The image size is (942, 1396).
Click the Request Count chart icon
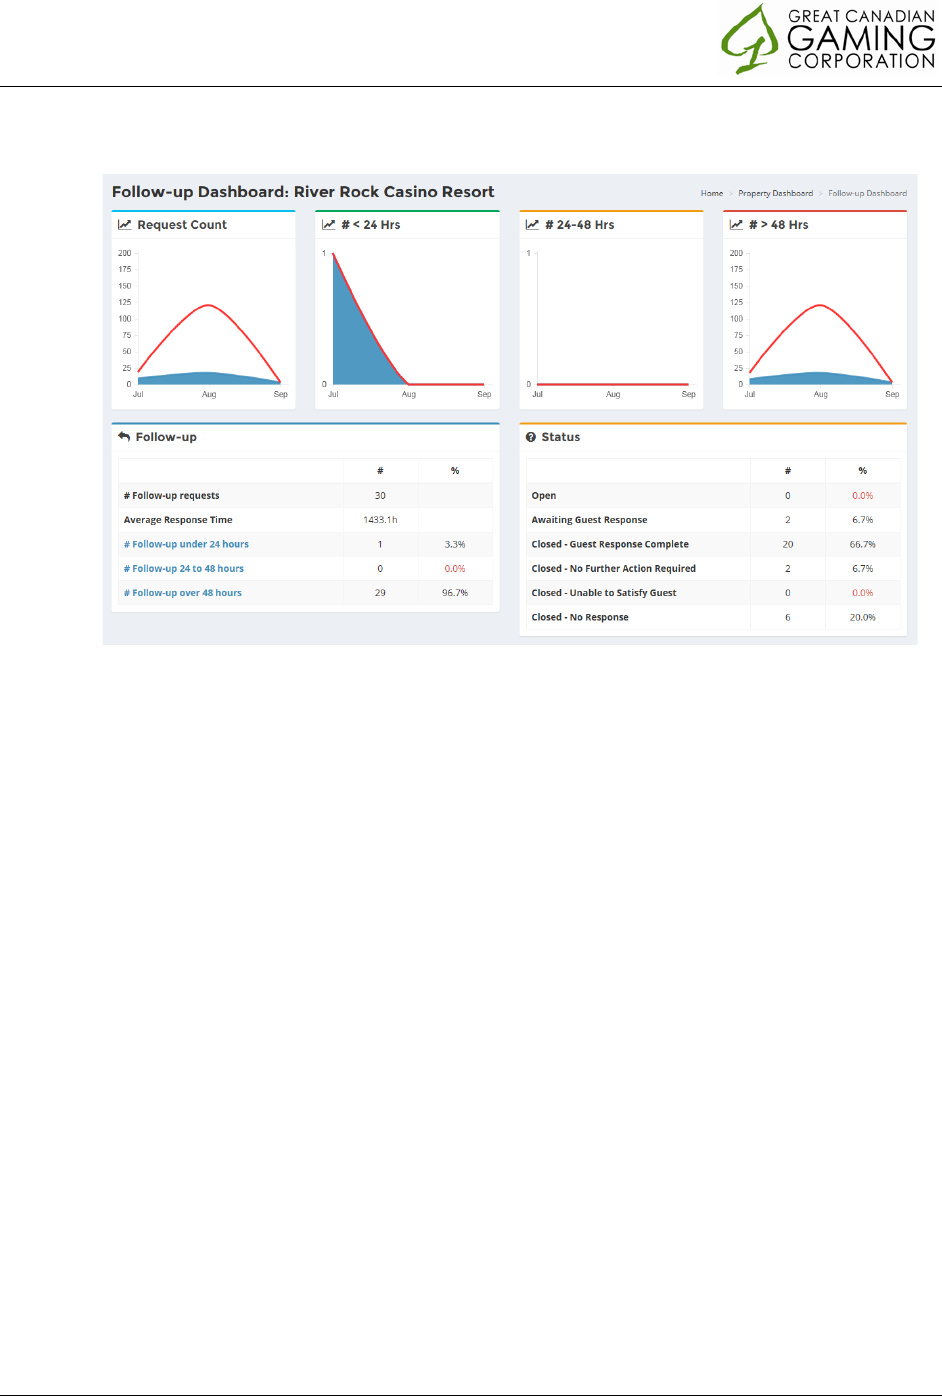click(x=125, y=225)
